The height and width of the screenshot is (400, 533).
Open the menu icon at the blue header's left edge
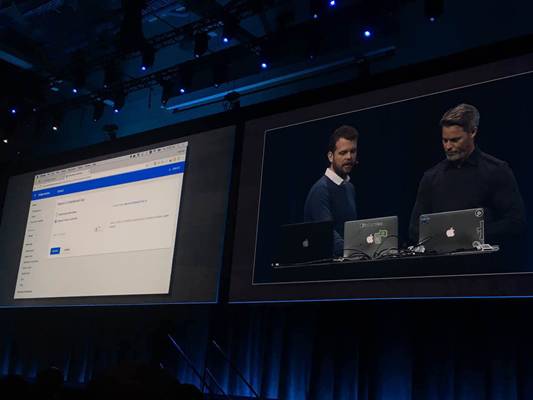35,195
